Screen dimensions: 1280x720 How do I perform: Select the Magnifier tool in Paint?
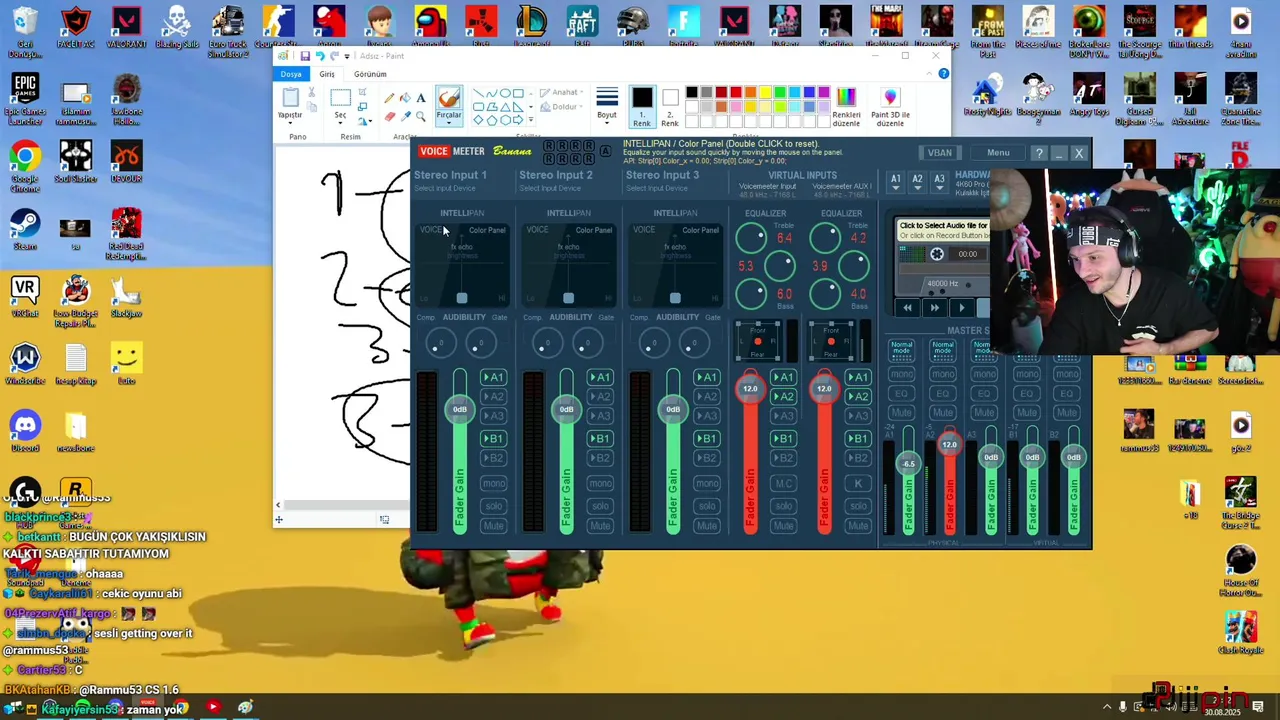pyautogui.click(x=421, y=116)
